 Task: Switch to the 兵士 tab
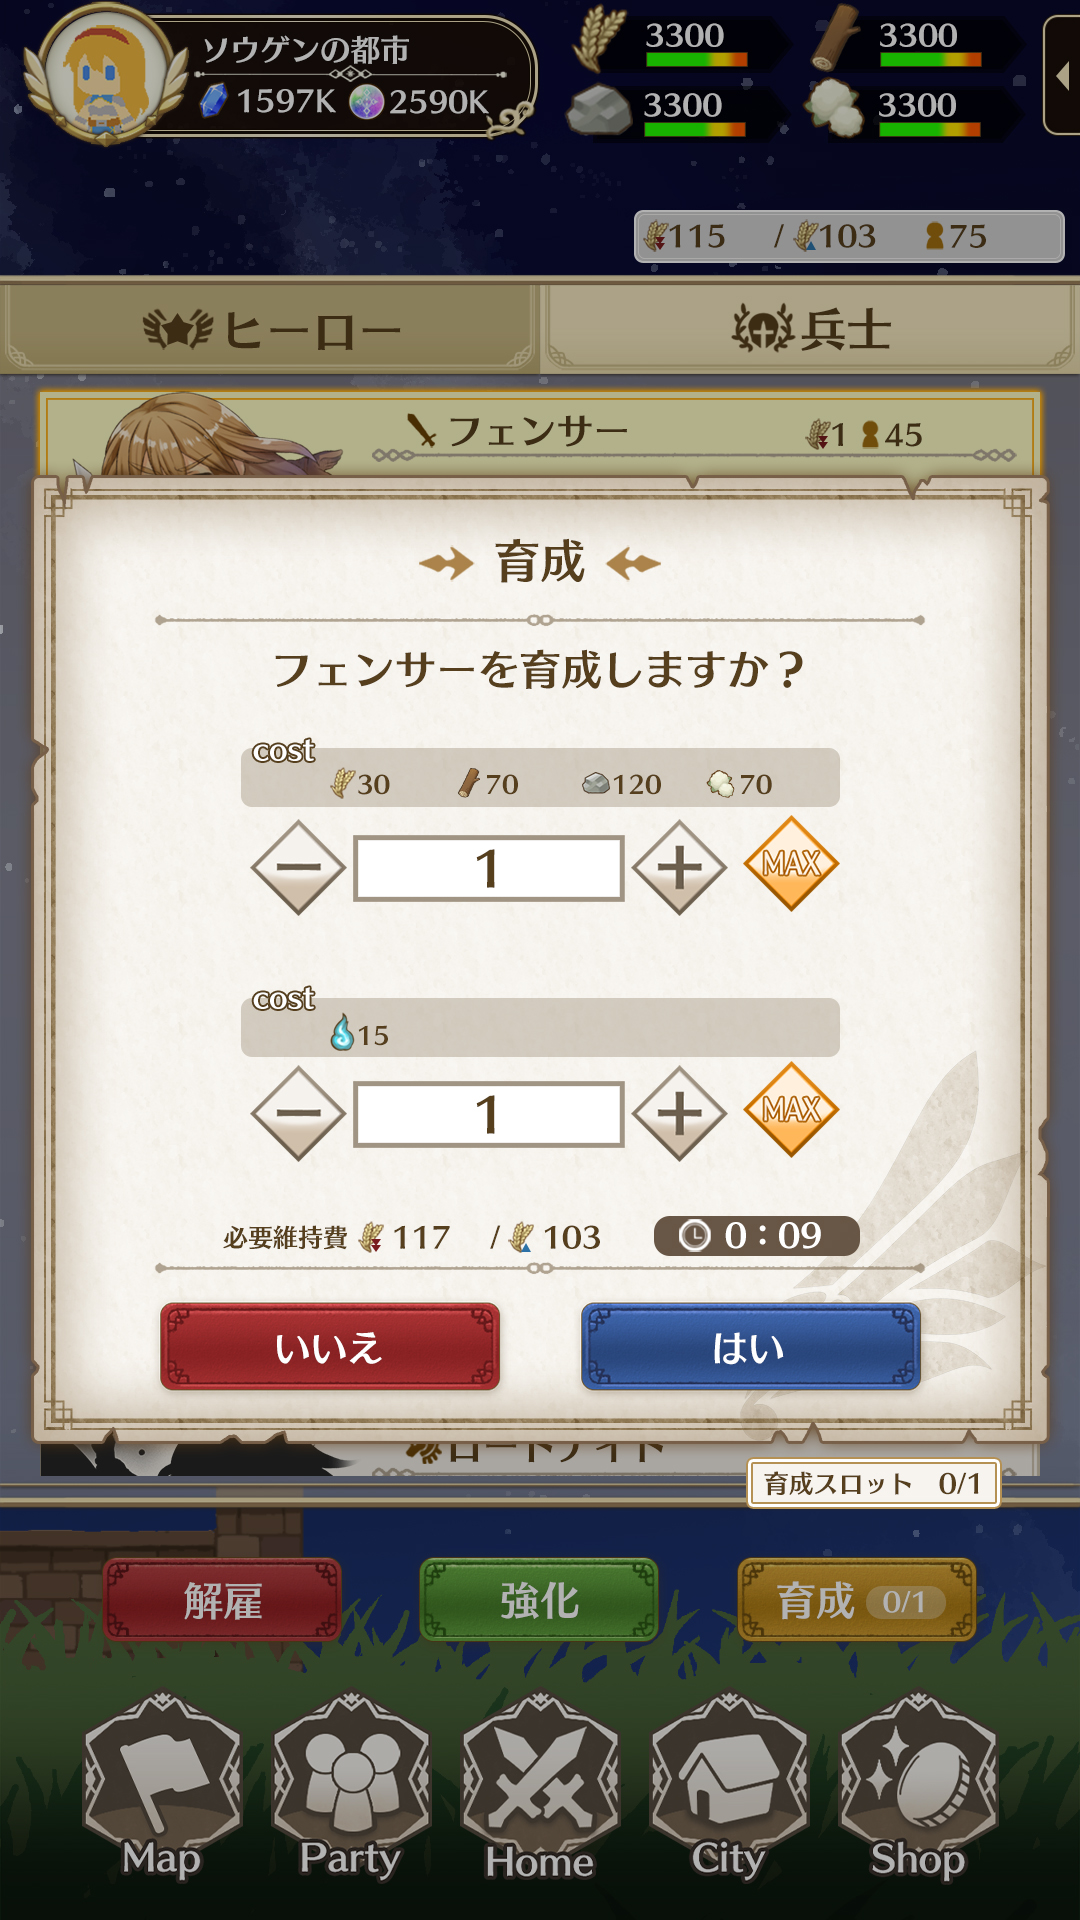[811, 329]
